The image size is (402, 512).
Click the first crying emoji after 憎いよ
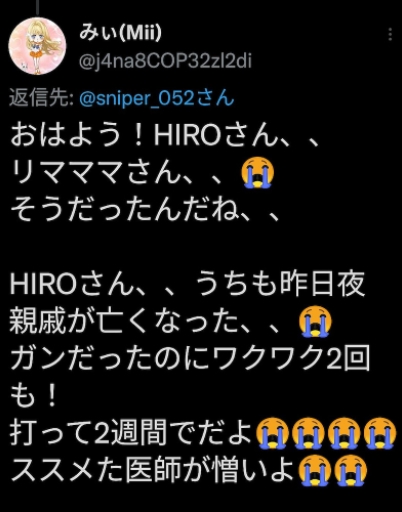[x=314, y=470]
